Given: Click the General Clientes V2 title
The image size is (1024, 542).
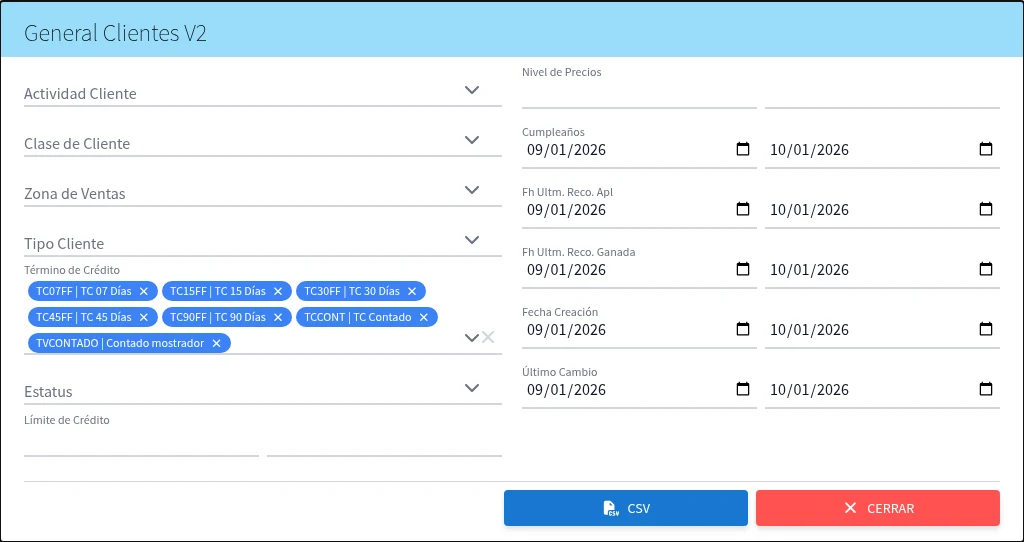Looking at the screenshot, I should tap(115, 34).
